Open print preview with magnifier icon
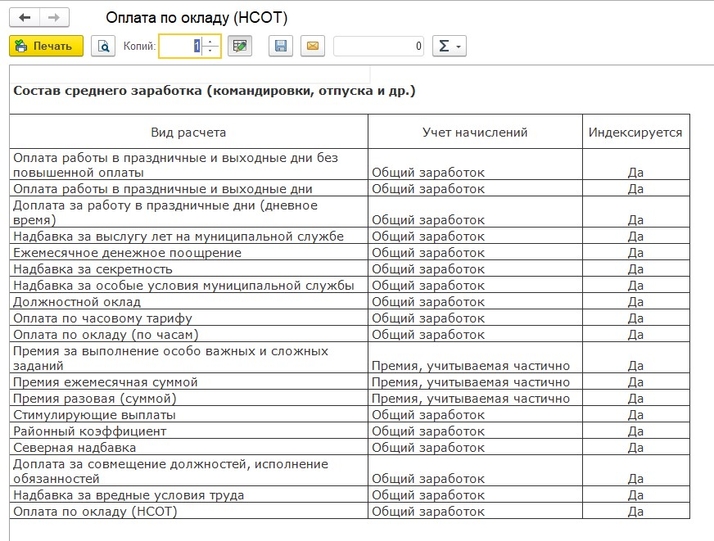 click(102, 46)
